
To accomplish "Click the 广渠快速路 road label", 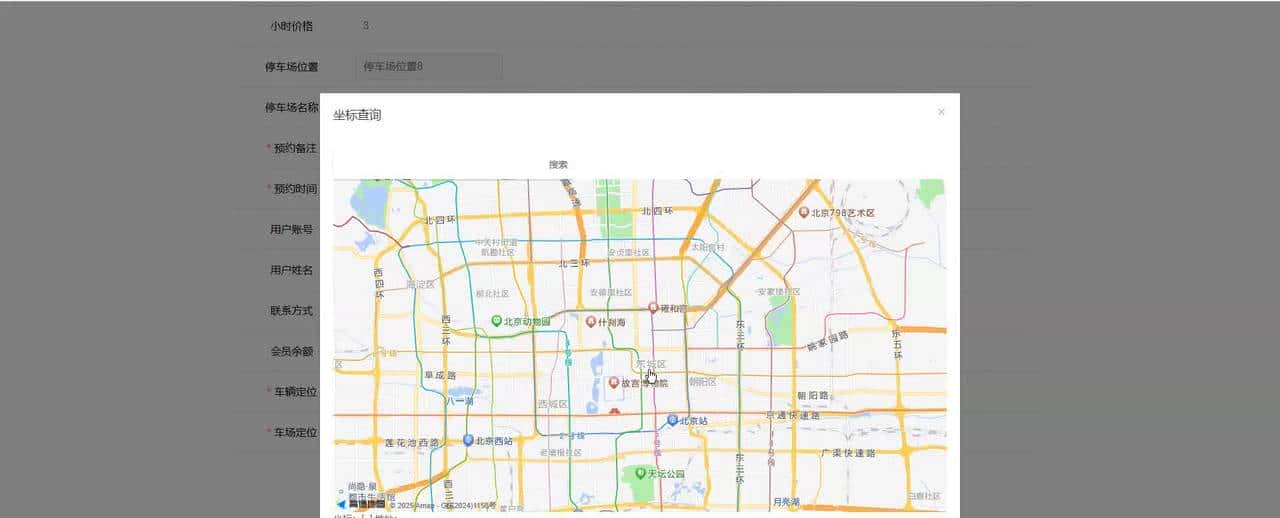I will [x=848, y=453].
